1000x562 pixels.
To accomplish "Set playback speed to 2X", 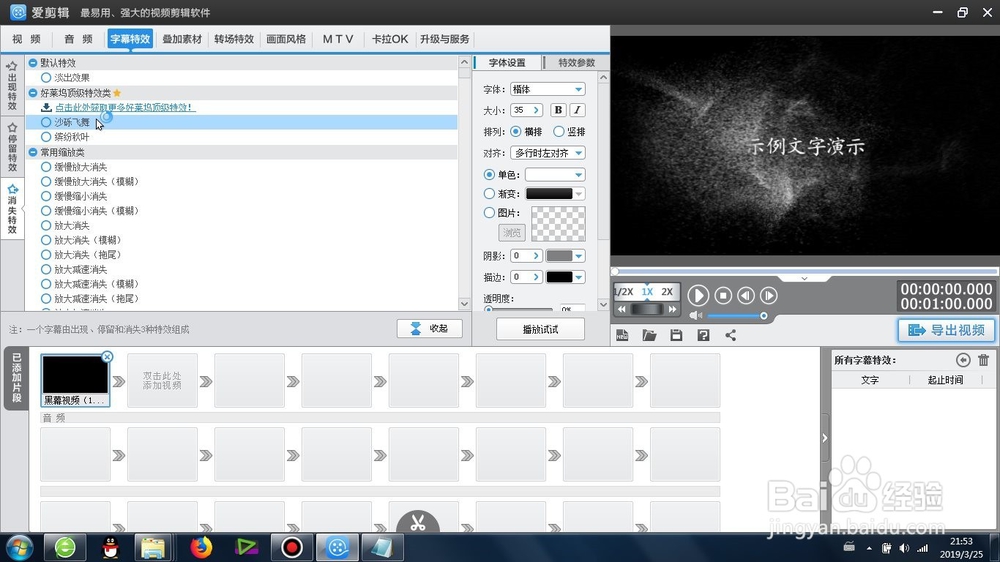I will [667, 292].
